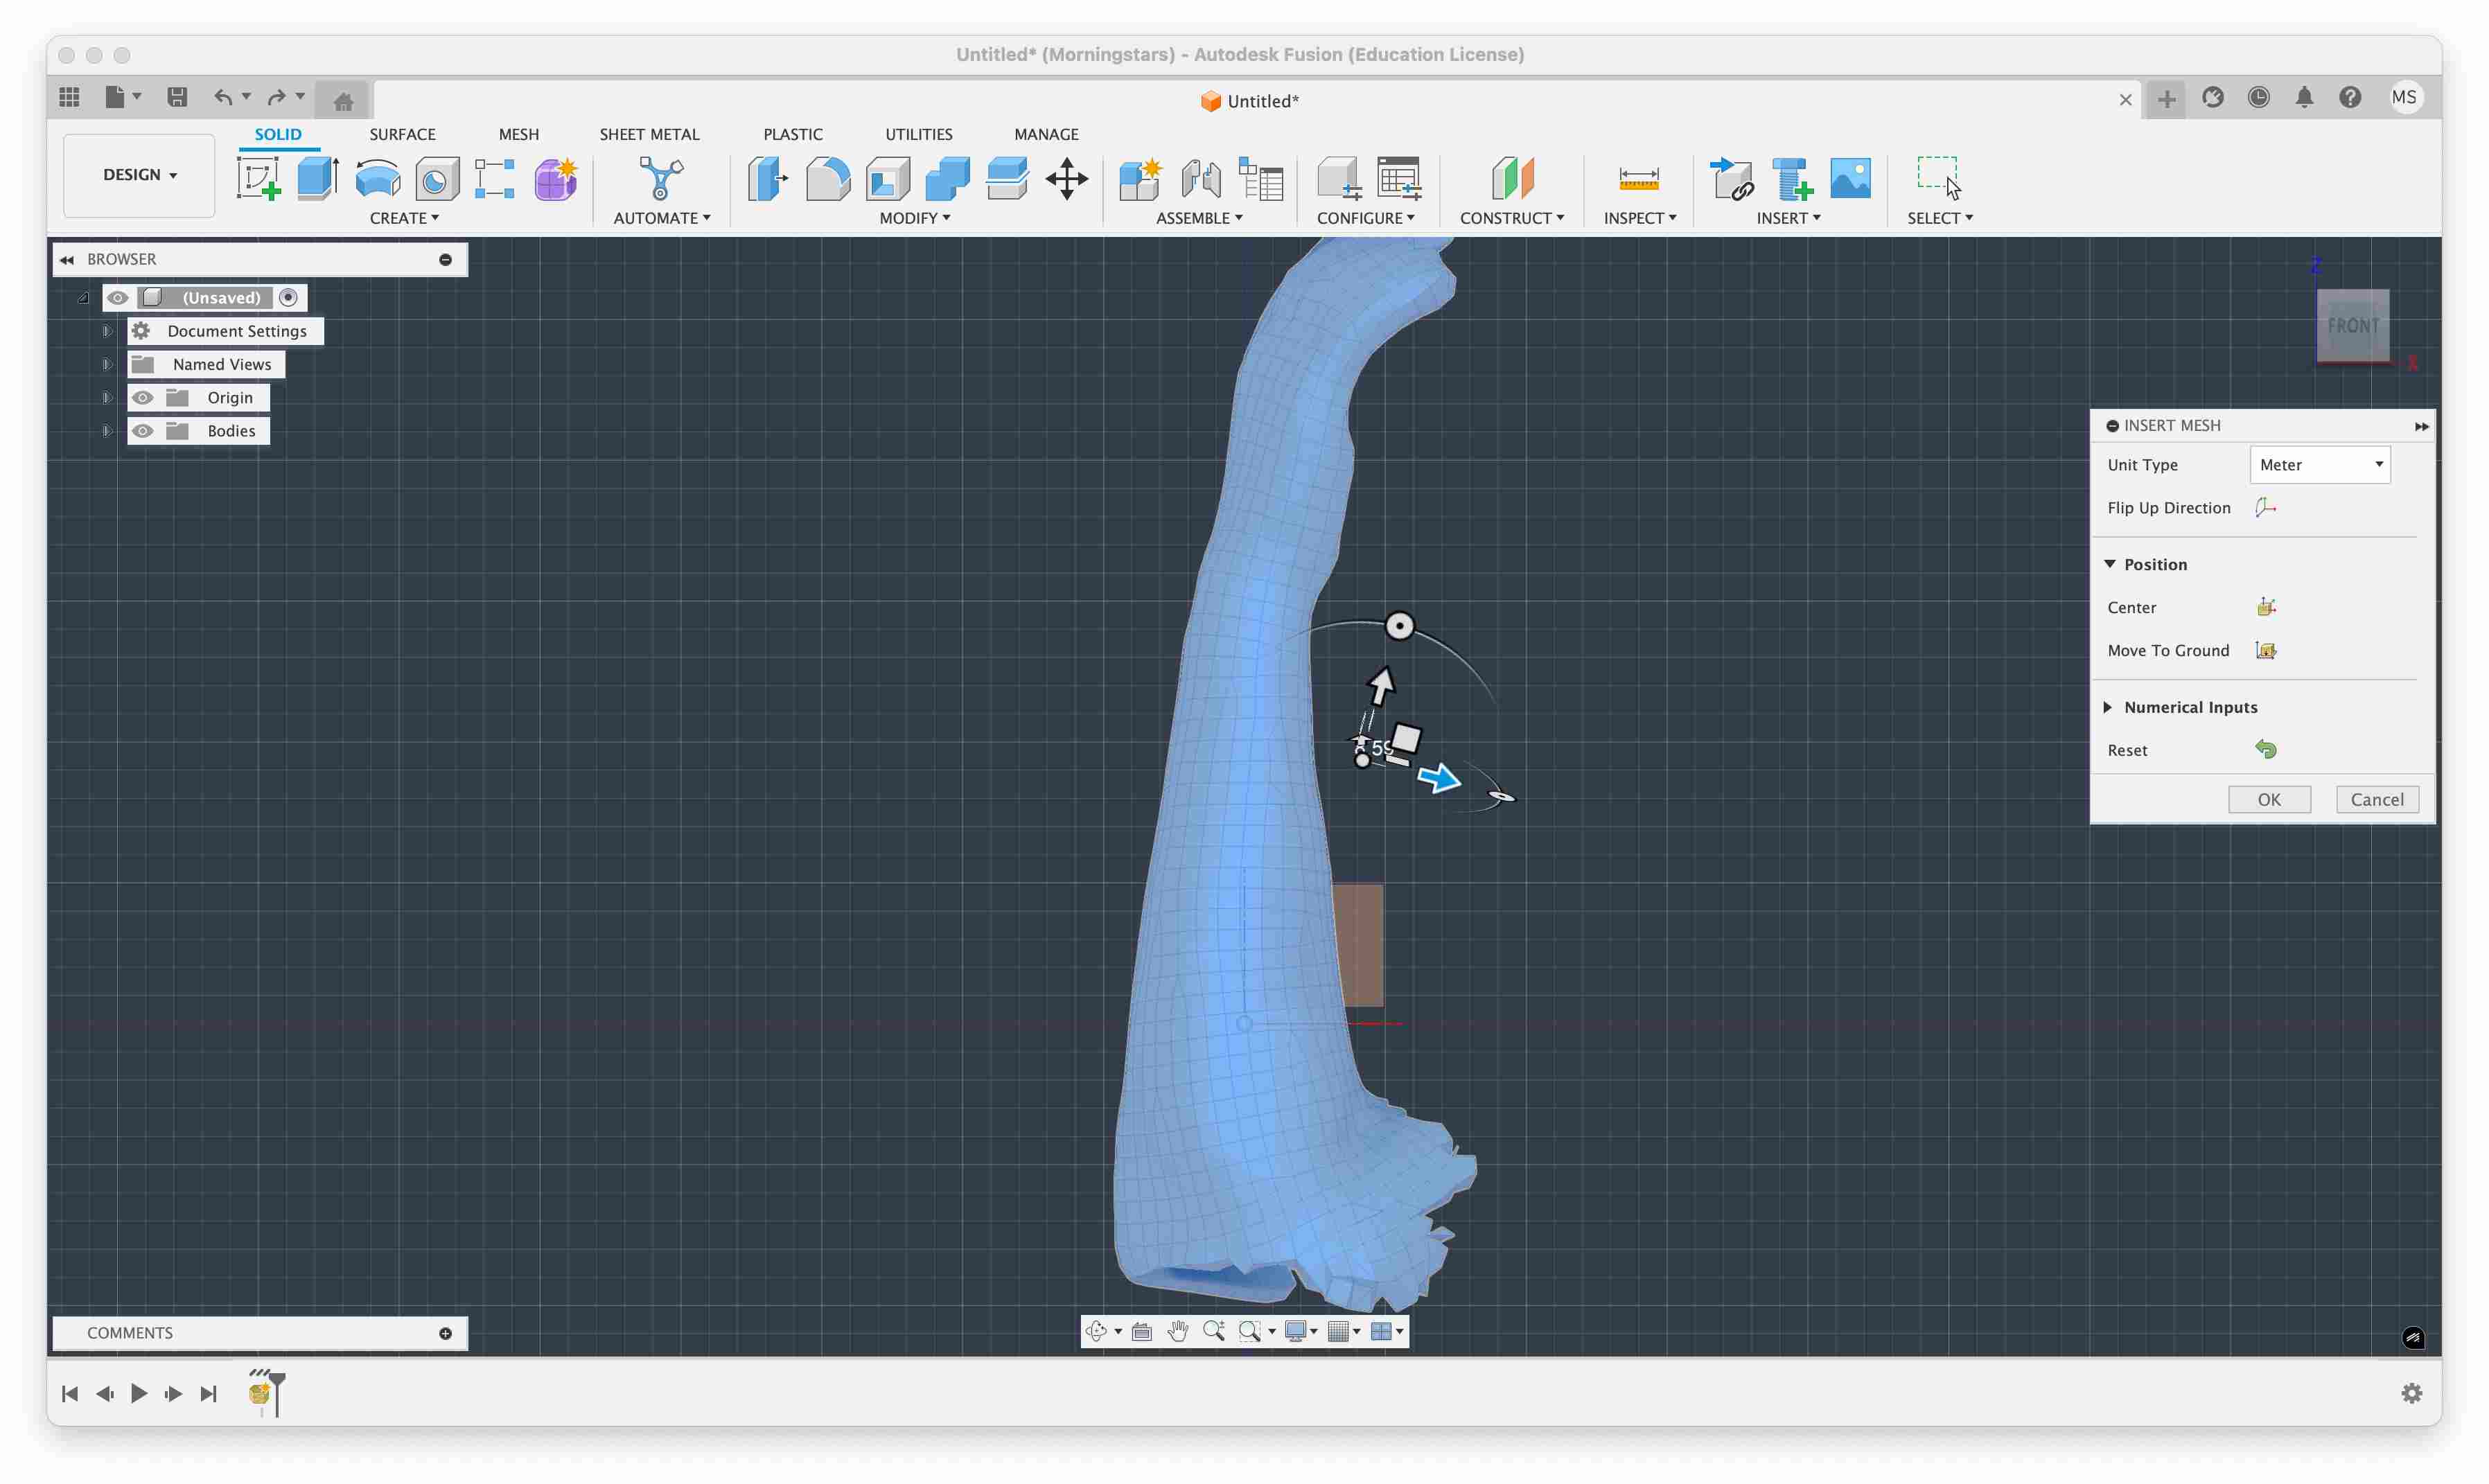Select the Revolve tool icon
The image size is (2489, 1484).
coord(378,179)
